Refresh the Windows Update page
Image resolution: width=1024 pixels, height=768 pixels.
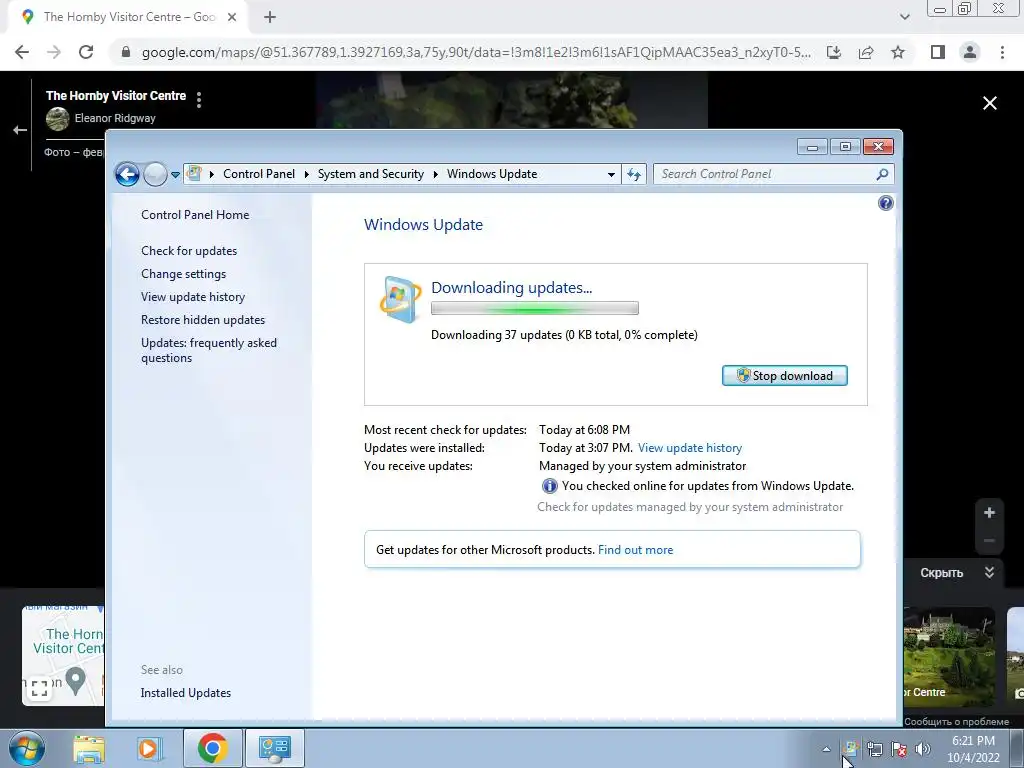click(x=634, y=174)
